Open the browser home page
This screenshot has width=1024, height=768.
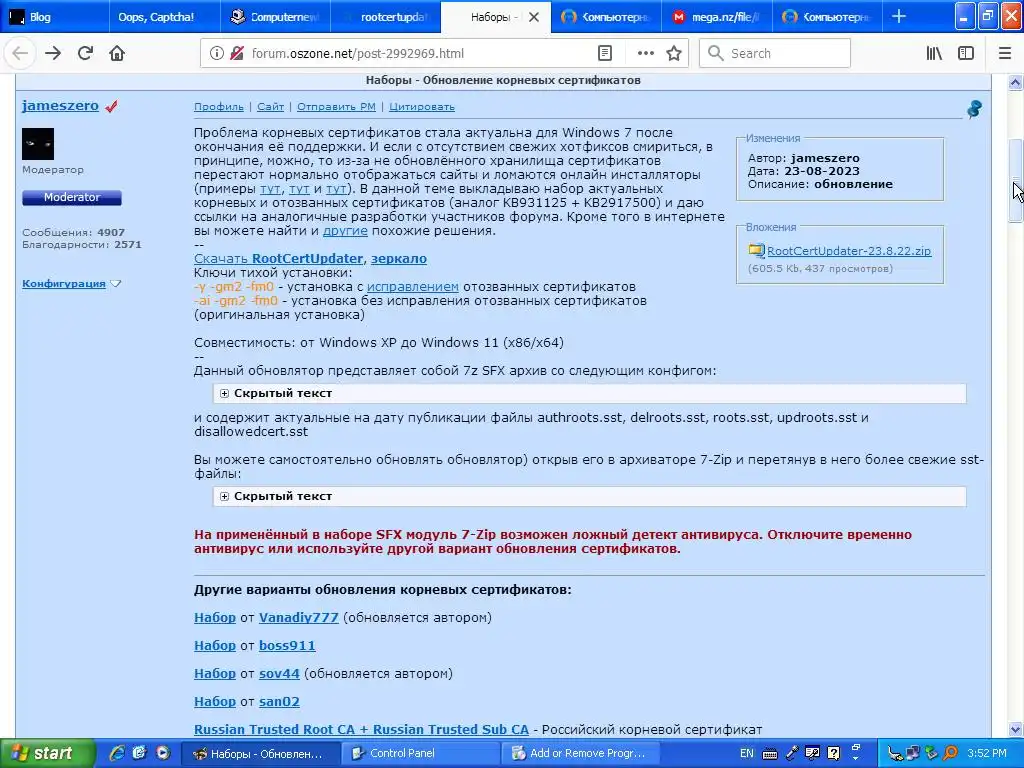pyautogui.click(x=117, y=54)
